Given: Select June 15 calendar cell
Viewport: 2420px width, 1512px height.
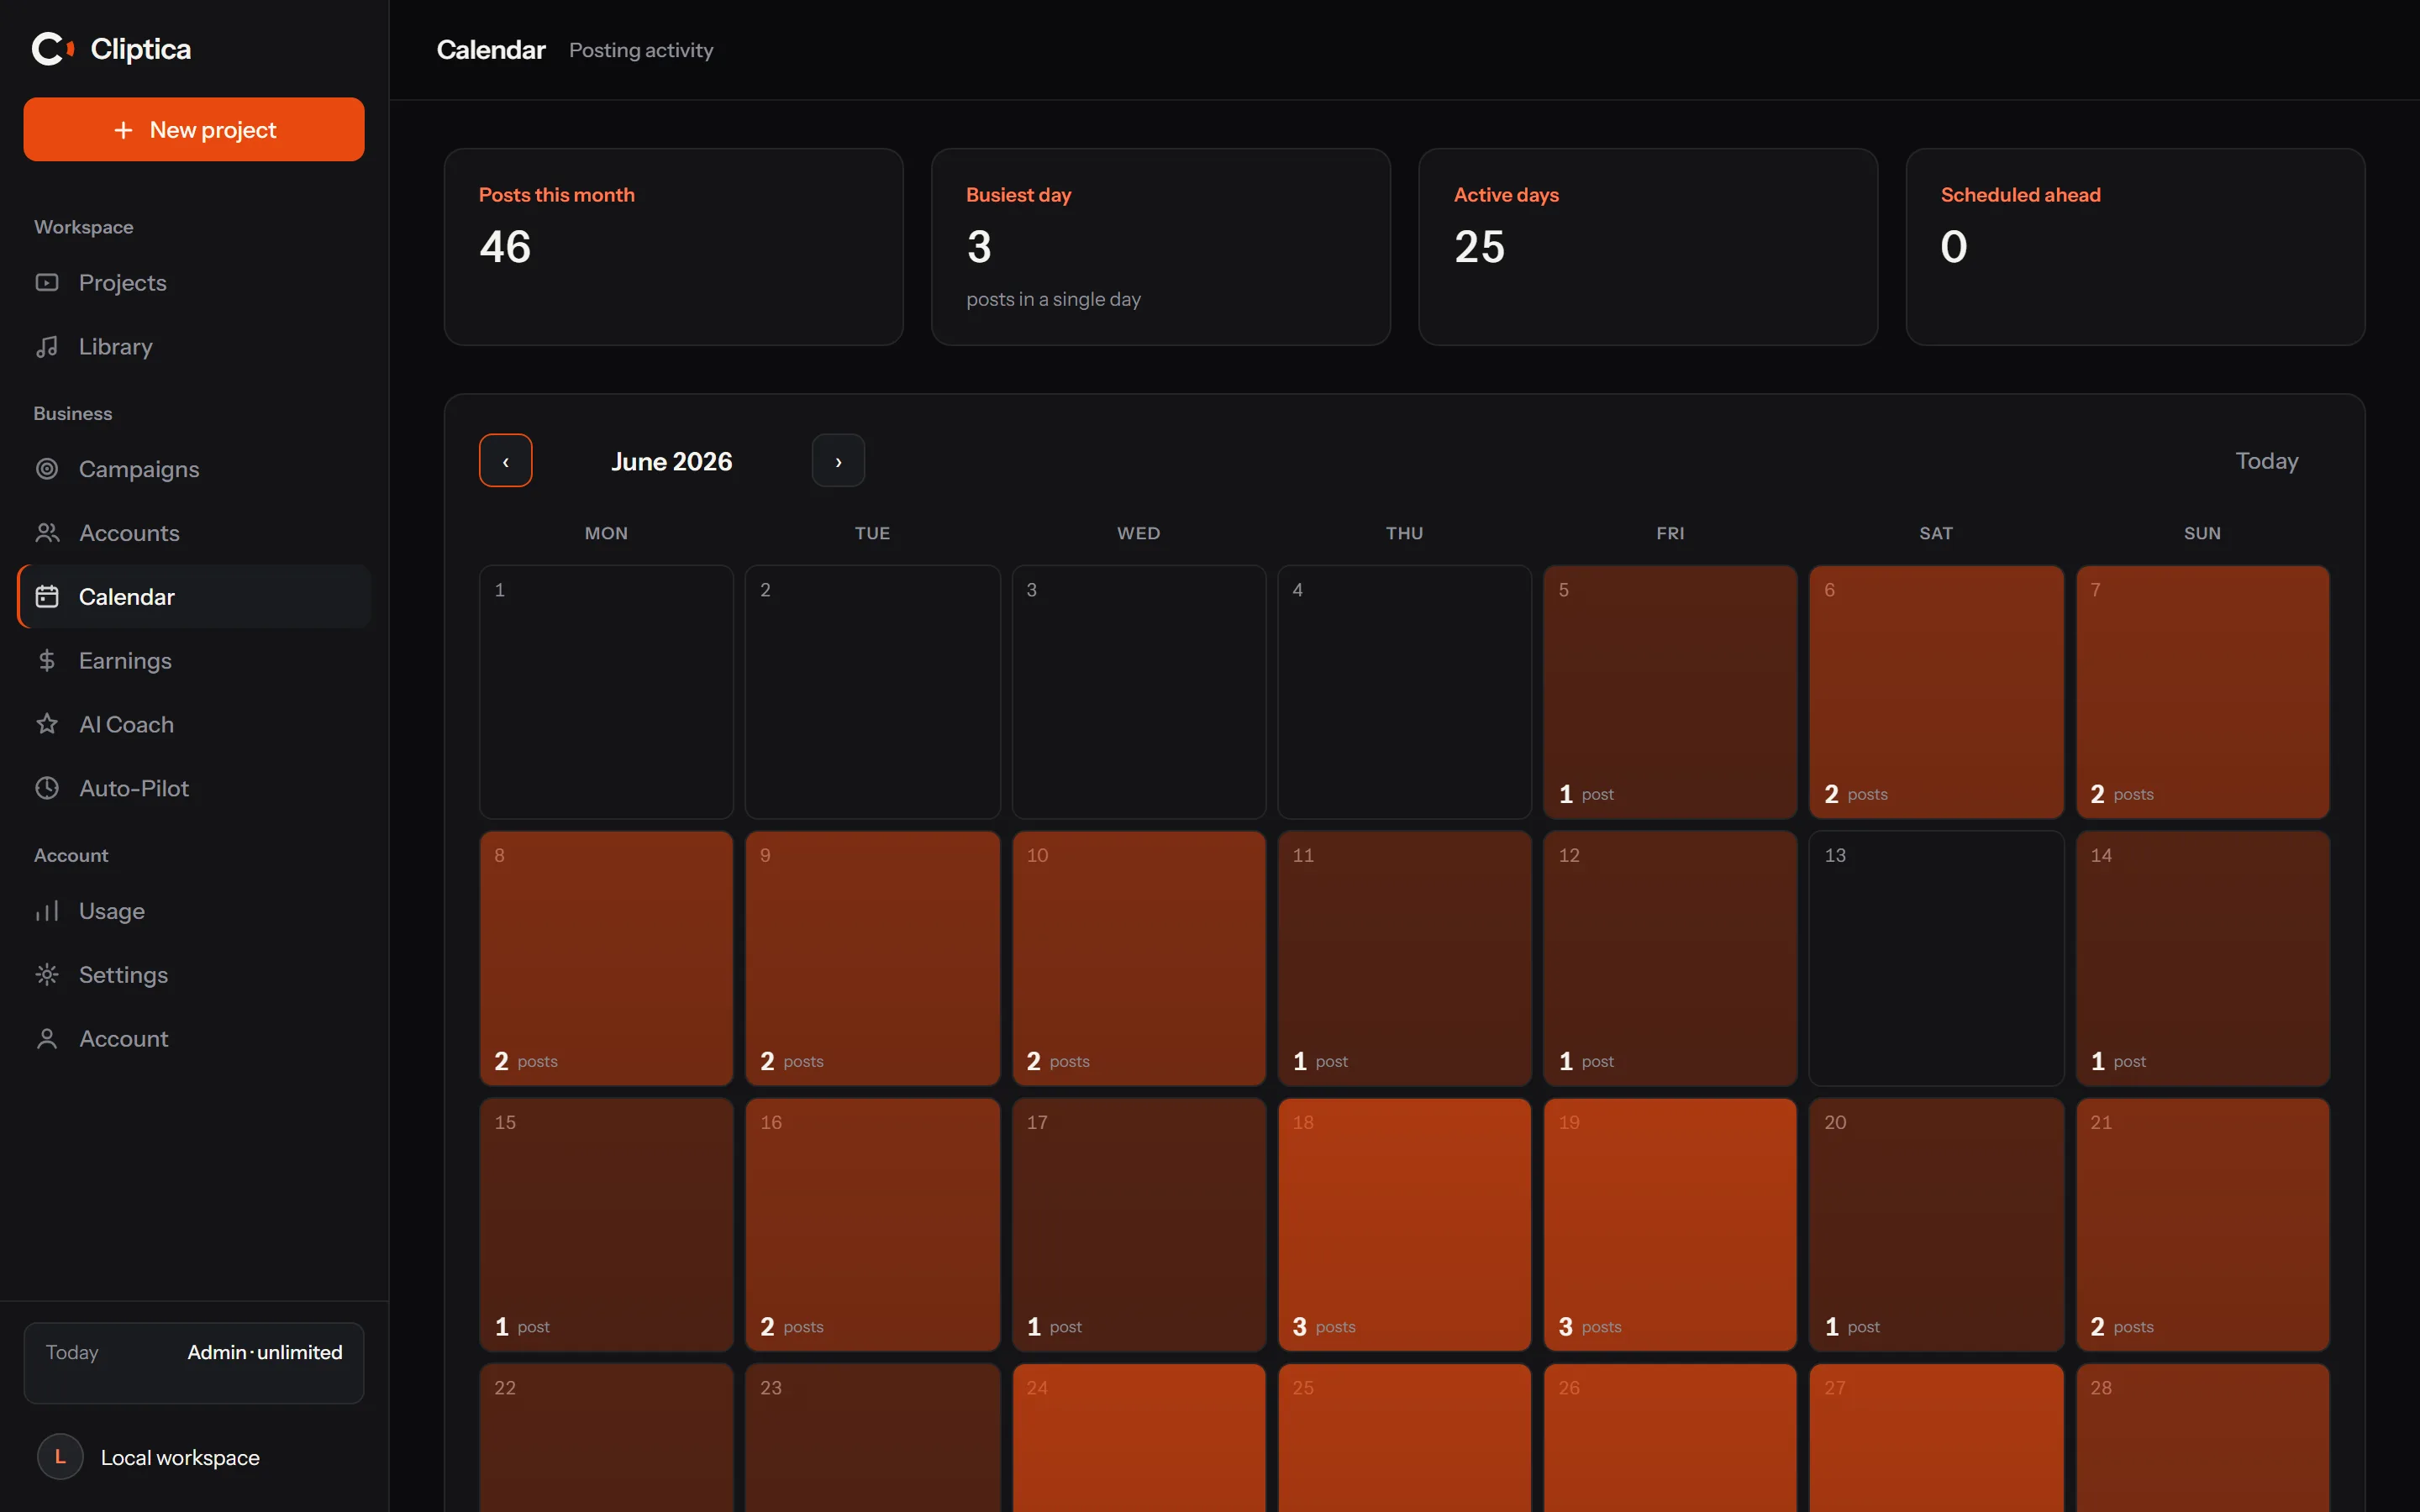Looking at the screenshot, I should [606, 1225].
